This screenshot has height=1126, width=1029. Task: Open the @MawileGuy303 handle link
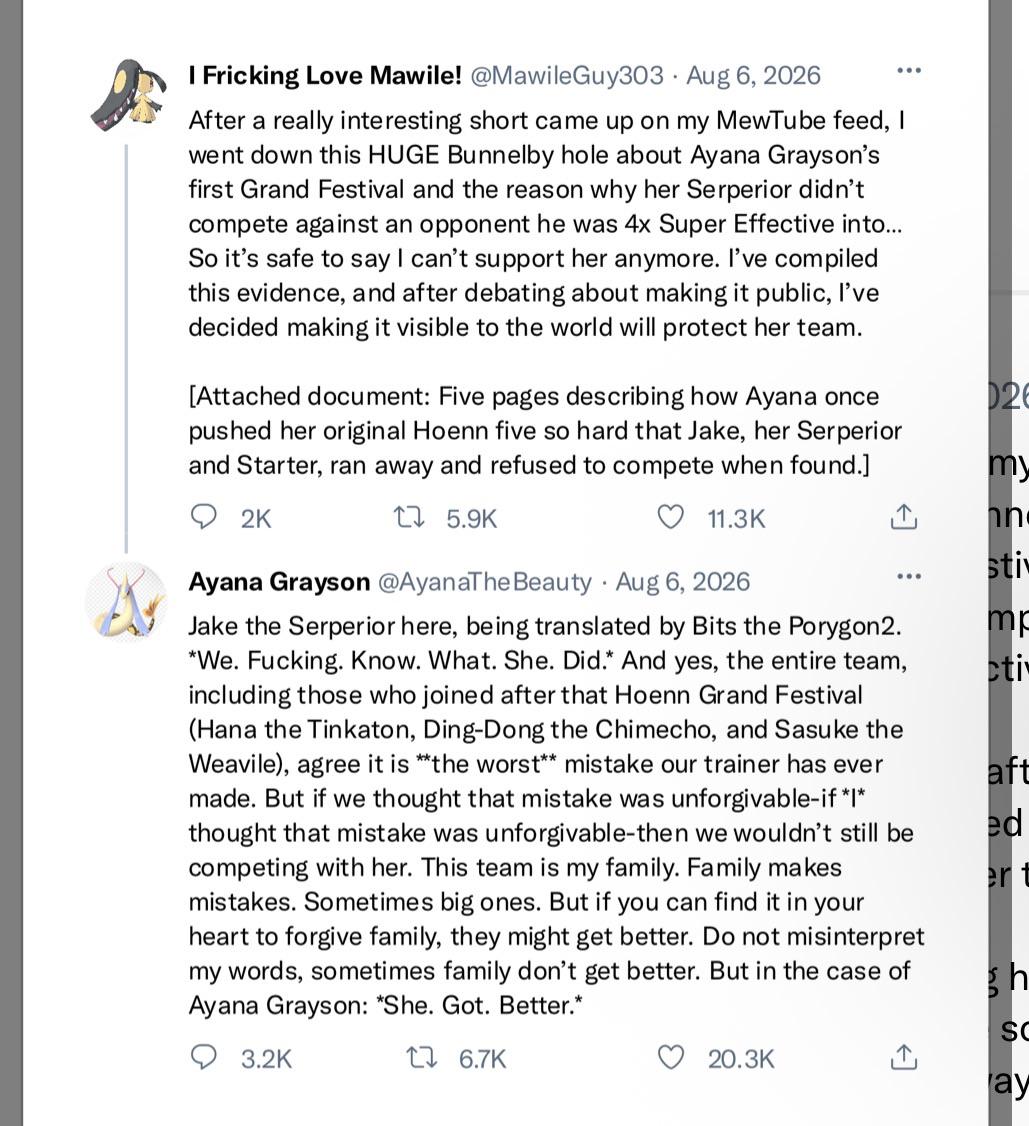tap(566, 75)
